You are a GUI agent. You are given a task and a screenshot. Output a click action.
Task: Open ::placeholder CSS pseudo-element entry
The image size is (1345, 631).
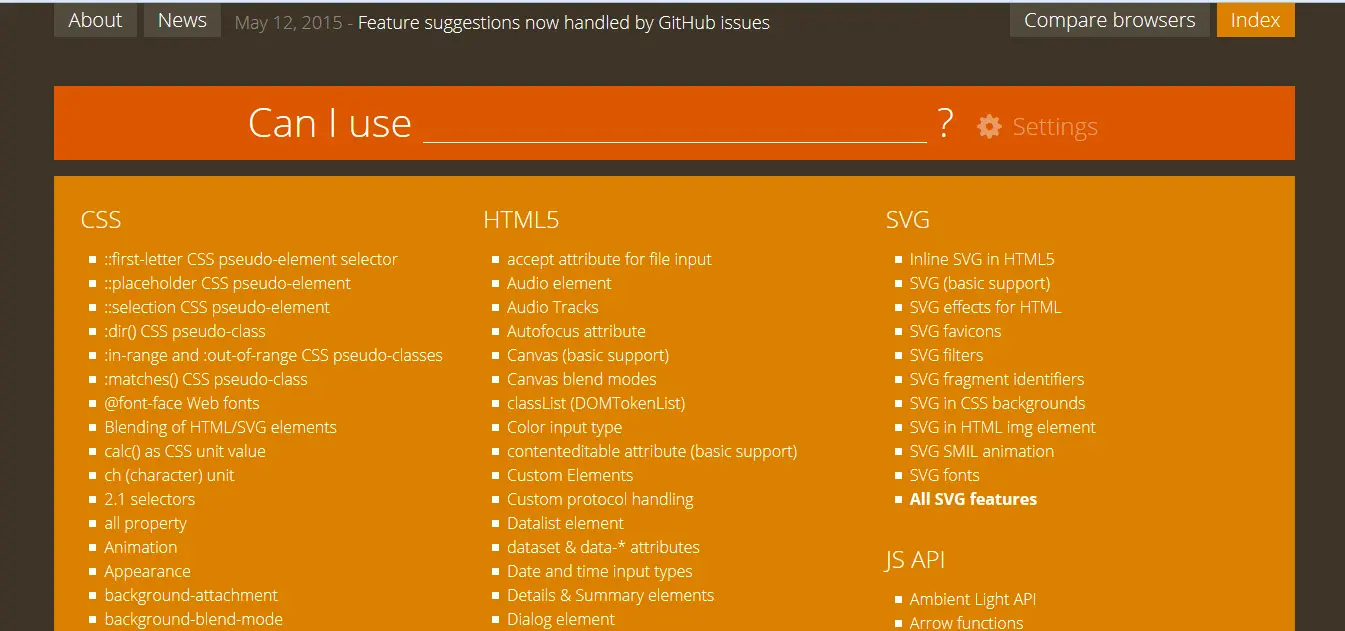click(x=228, y=283)
